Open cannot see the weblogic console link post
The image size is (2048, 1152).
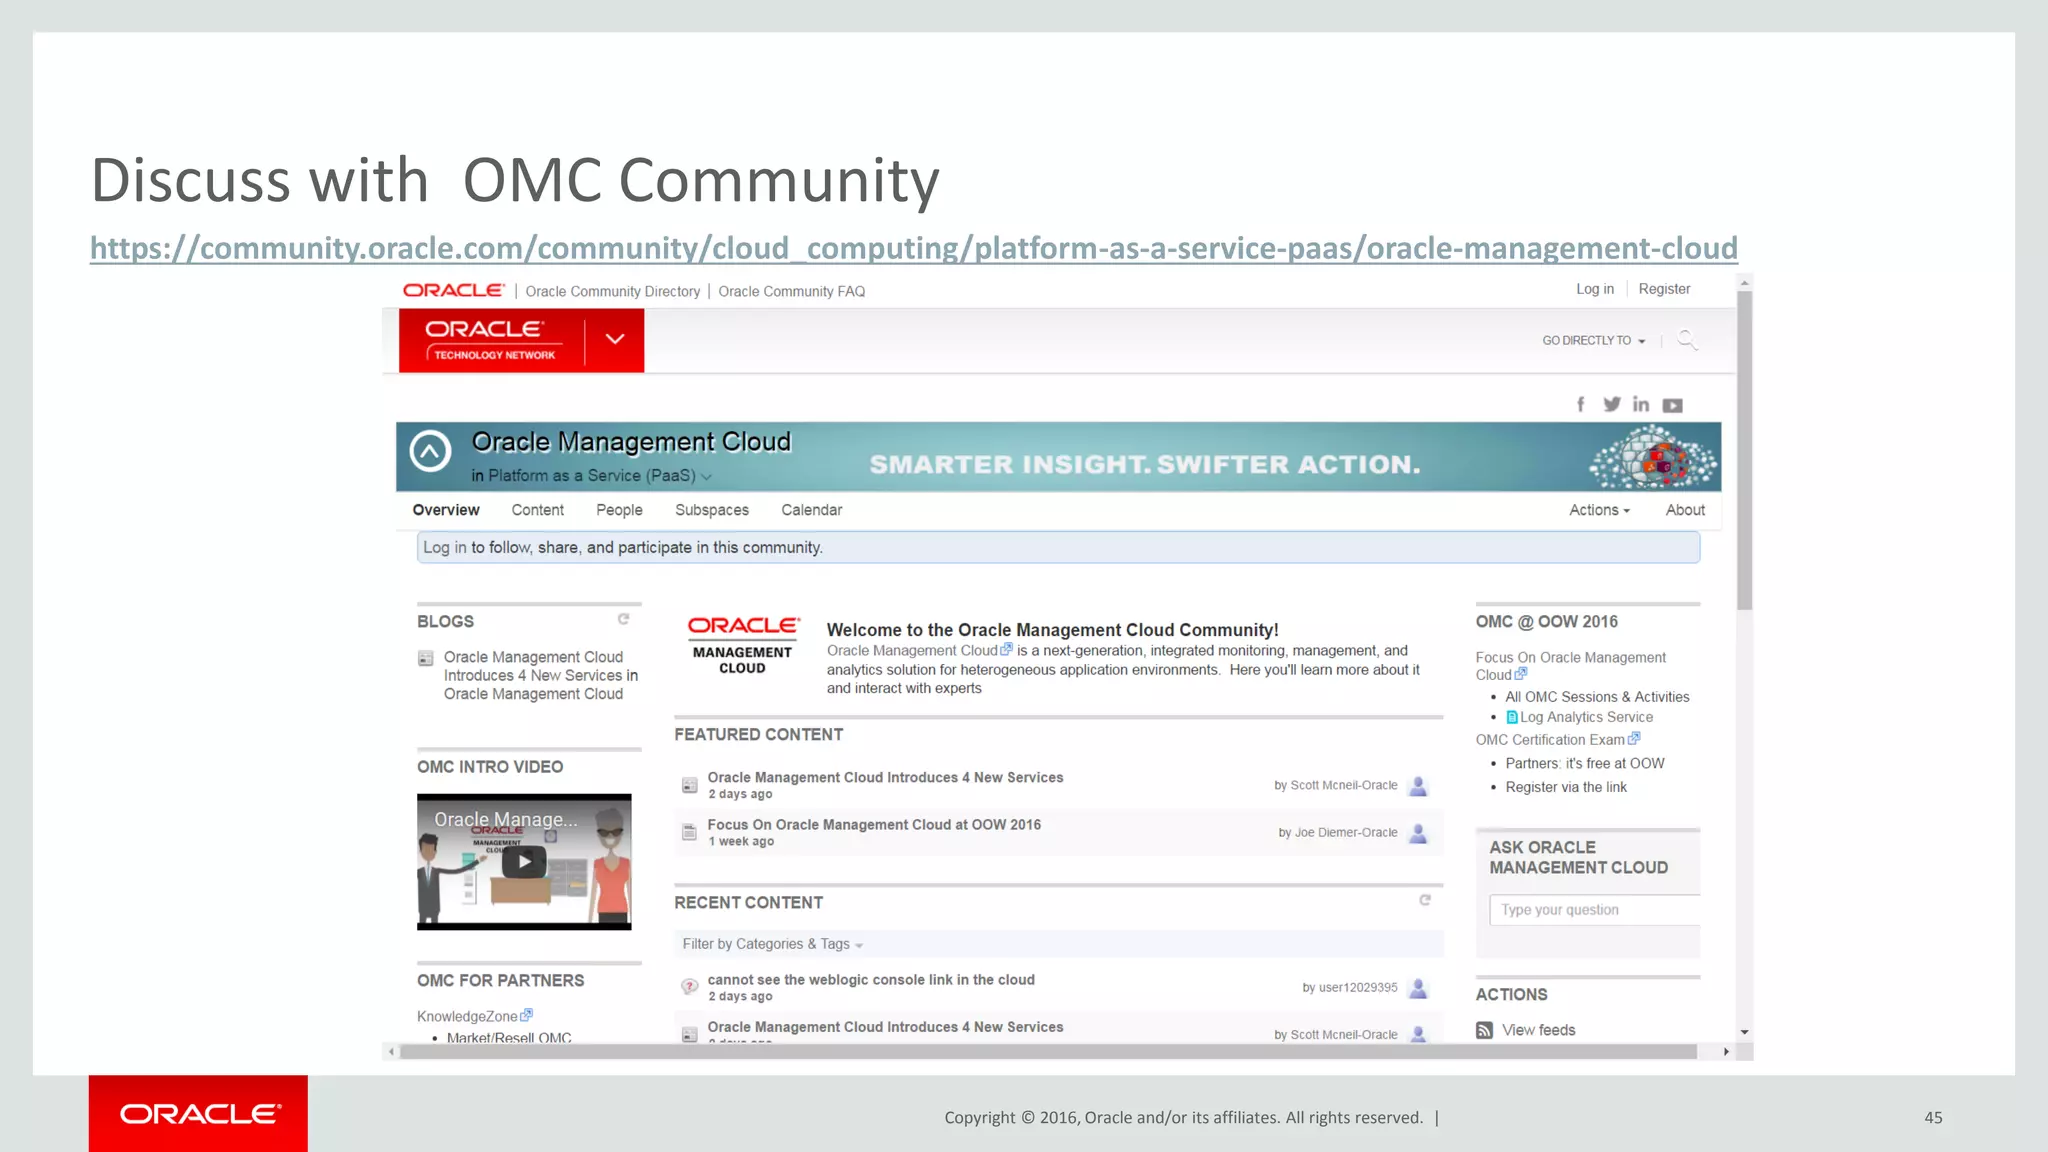(x=871, y=980)
